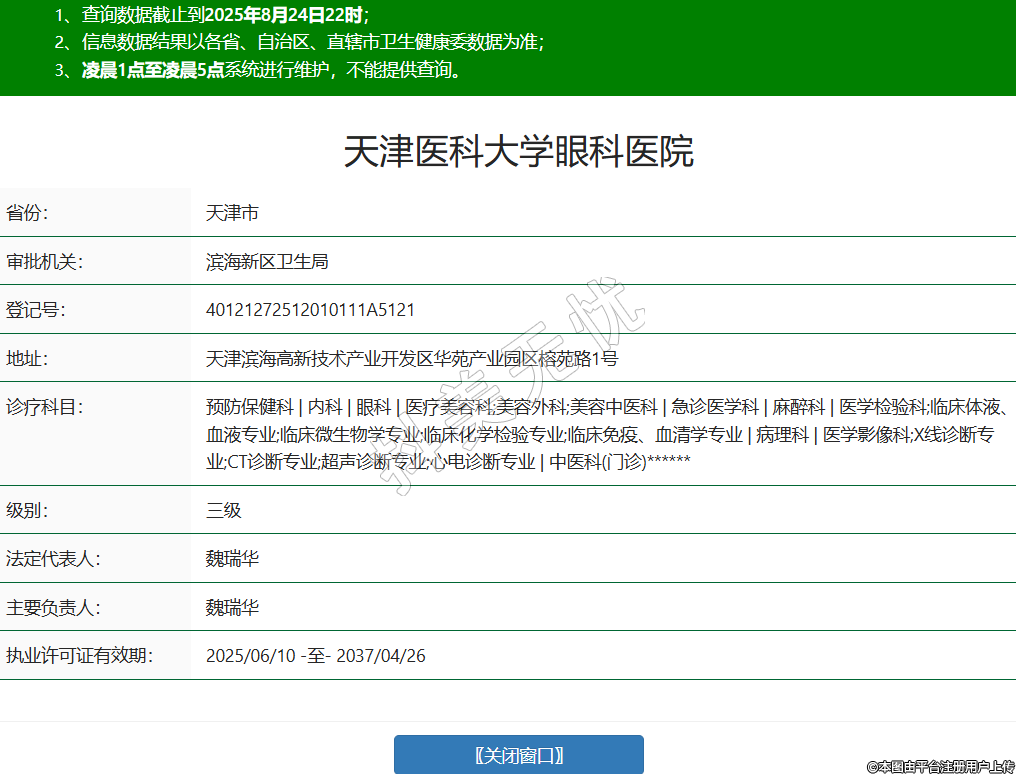Click the province value 天津市
The height and width of the screenshot is (774, 1016).
(x=232, y=213)
